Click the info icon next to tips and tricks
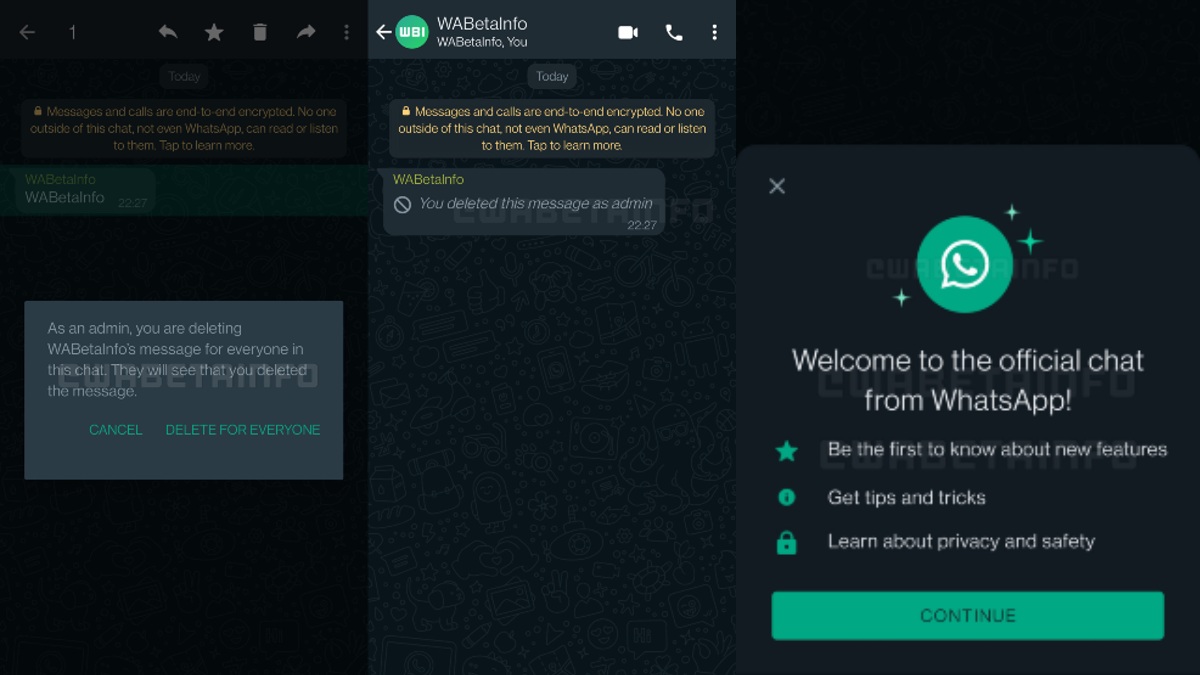This screenshot has height=675, width=1200. (787, 497)
